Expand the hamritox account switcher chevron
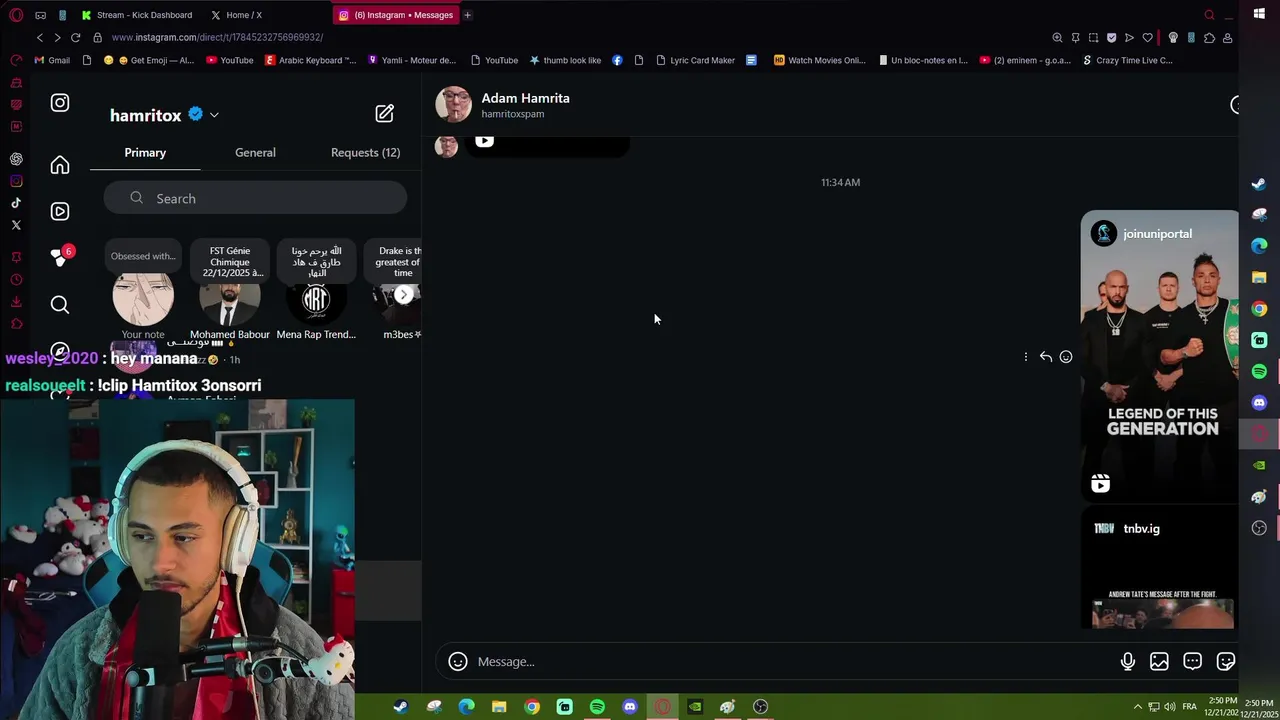 tap(214, 115)
